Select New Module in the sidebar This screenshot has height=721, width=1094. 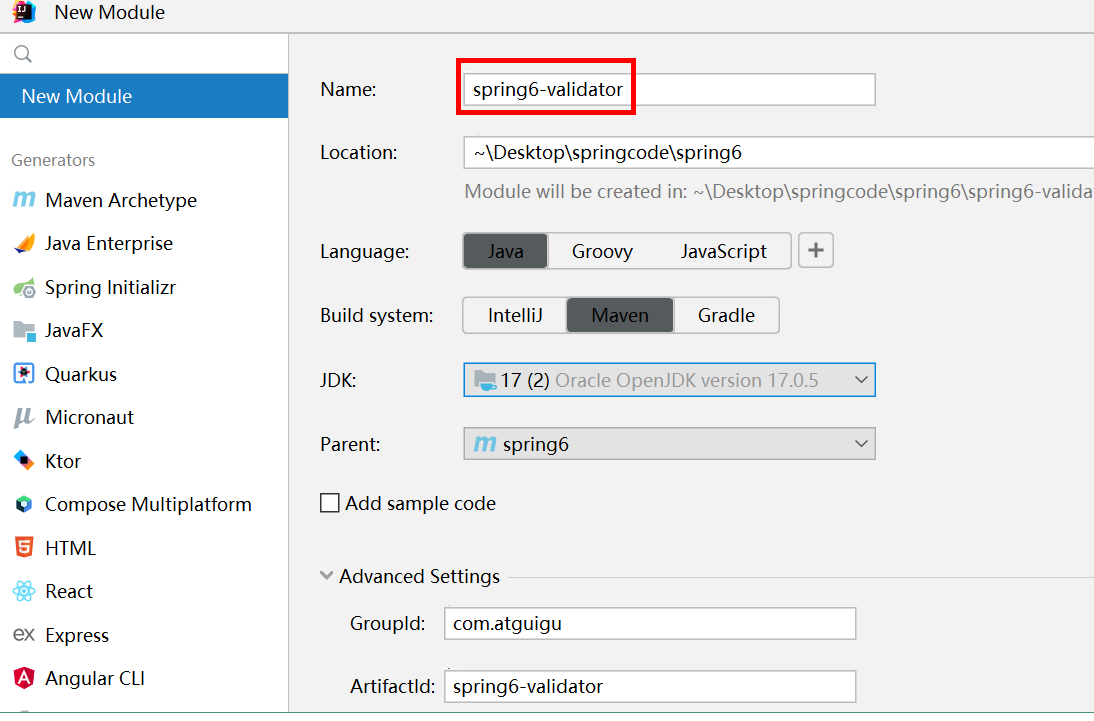pos(77,96)
